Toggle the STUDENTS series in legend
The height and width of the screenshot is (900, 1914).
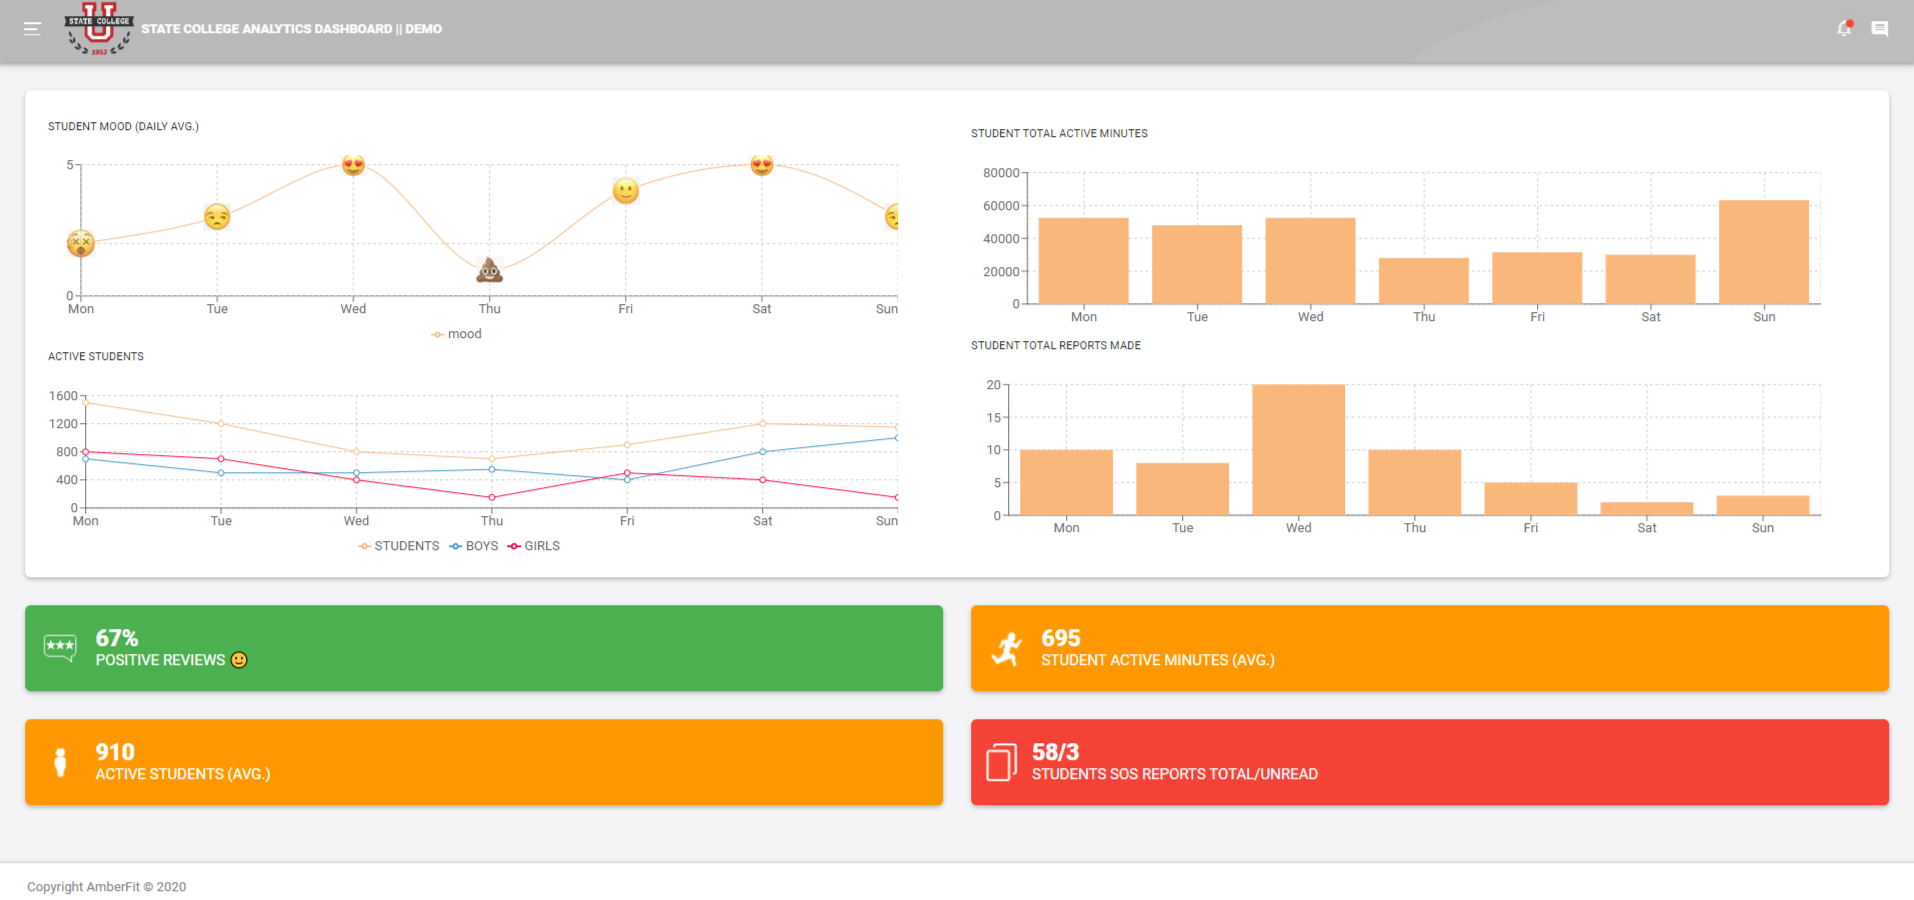click(x=399, y=546)
